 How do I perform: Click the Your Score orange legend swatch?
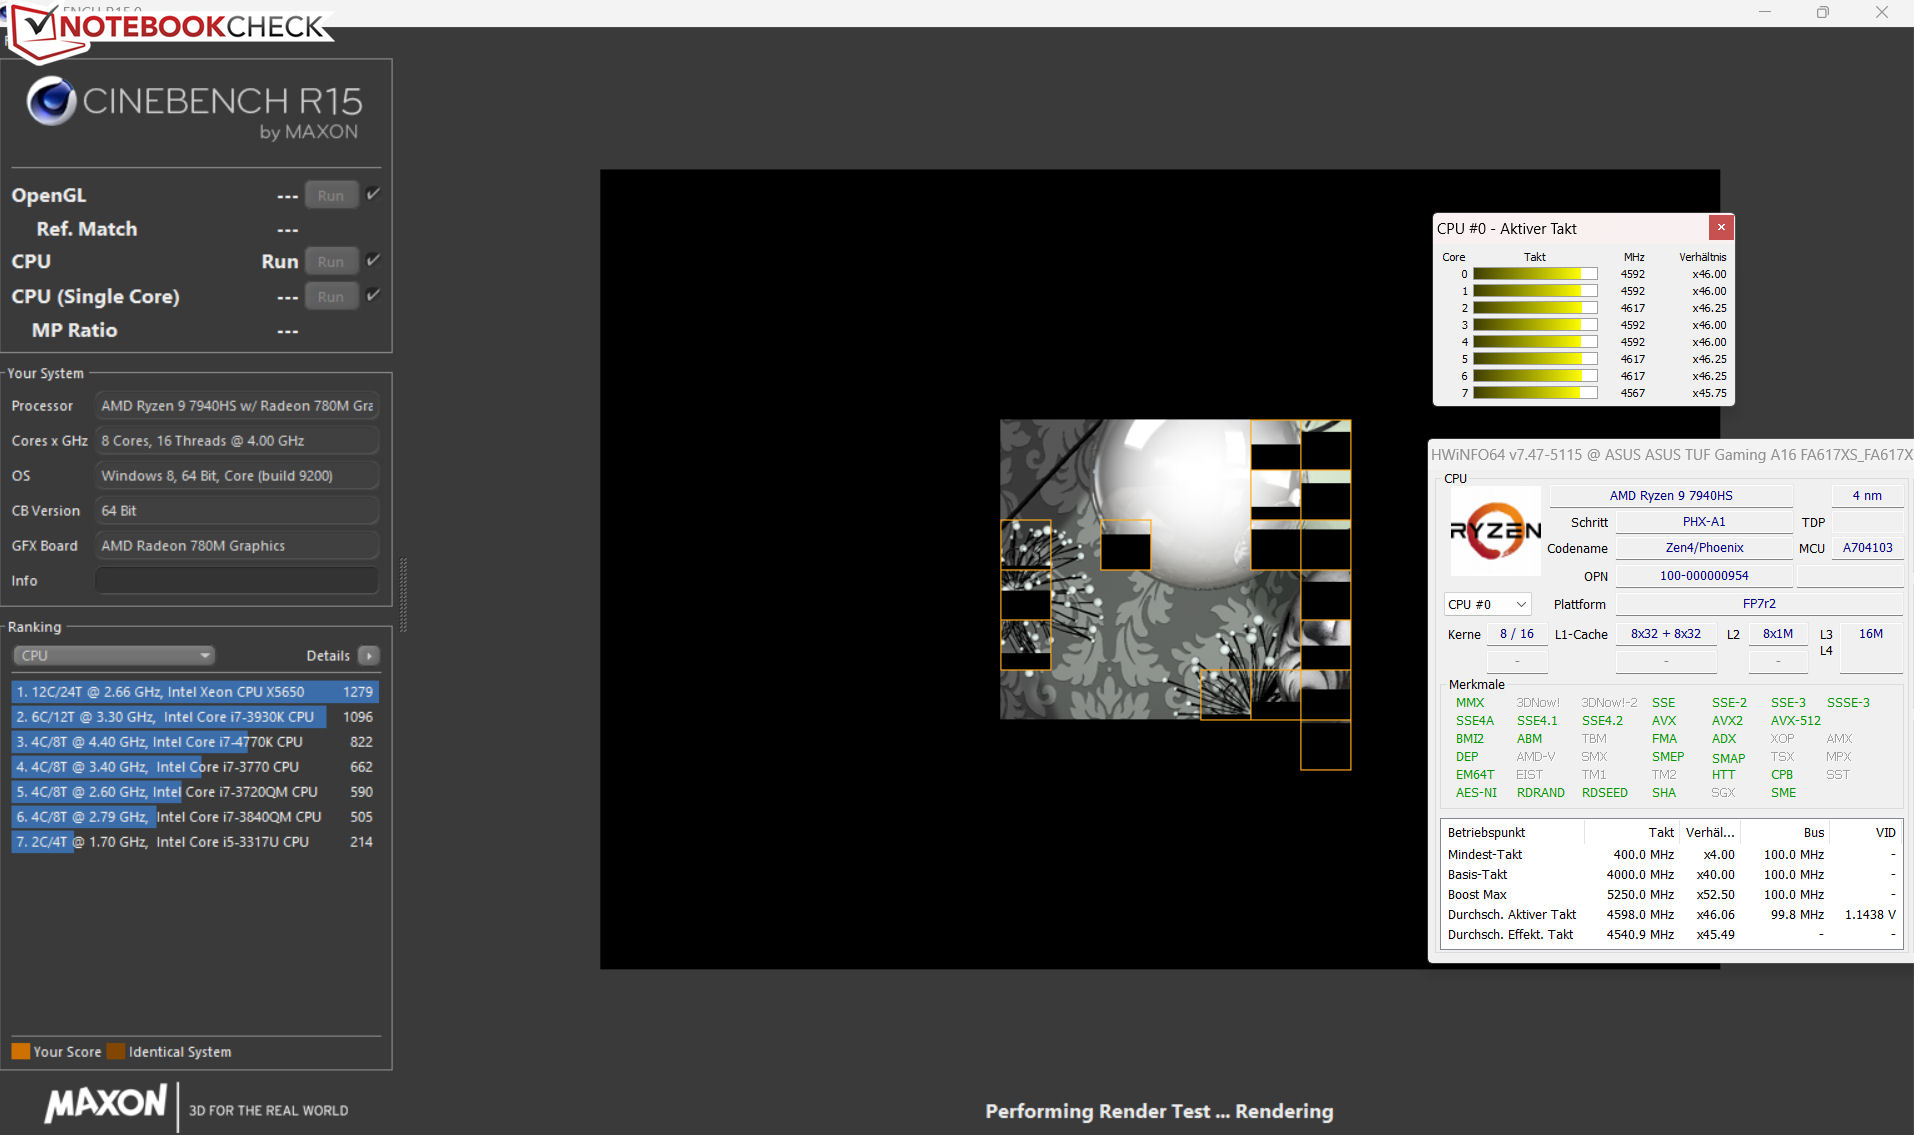[x=20, y=1051]
